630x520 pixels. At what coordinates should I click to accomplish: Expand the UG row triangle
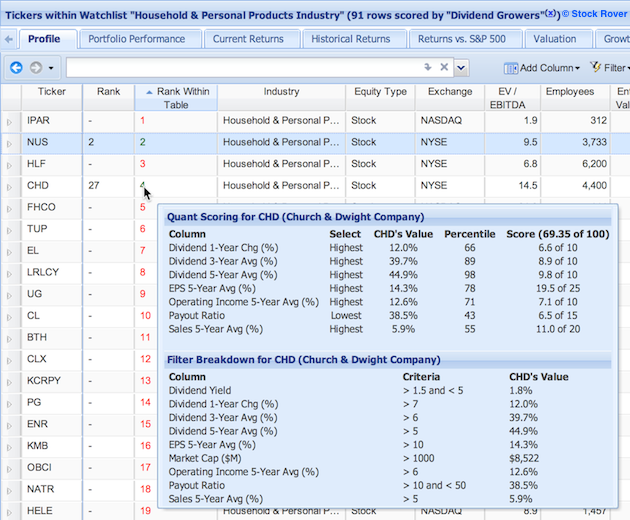[9, 295]
